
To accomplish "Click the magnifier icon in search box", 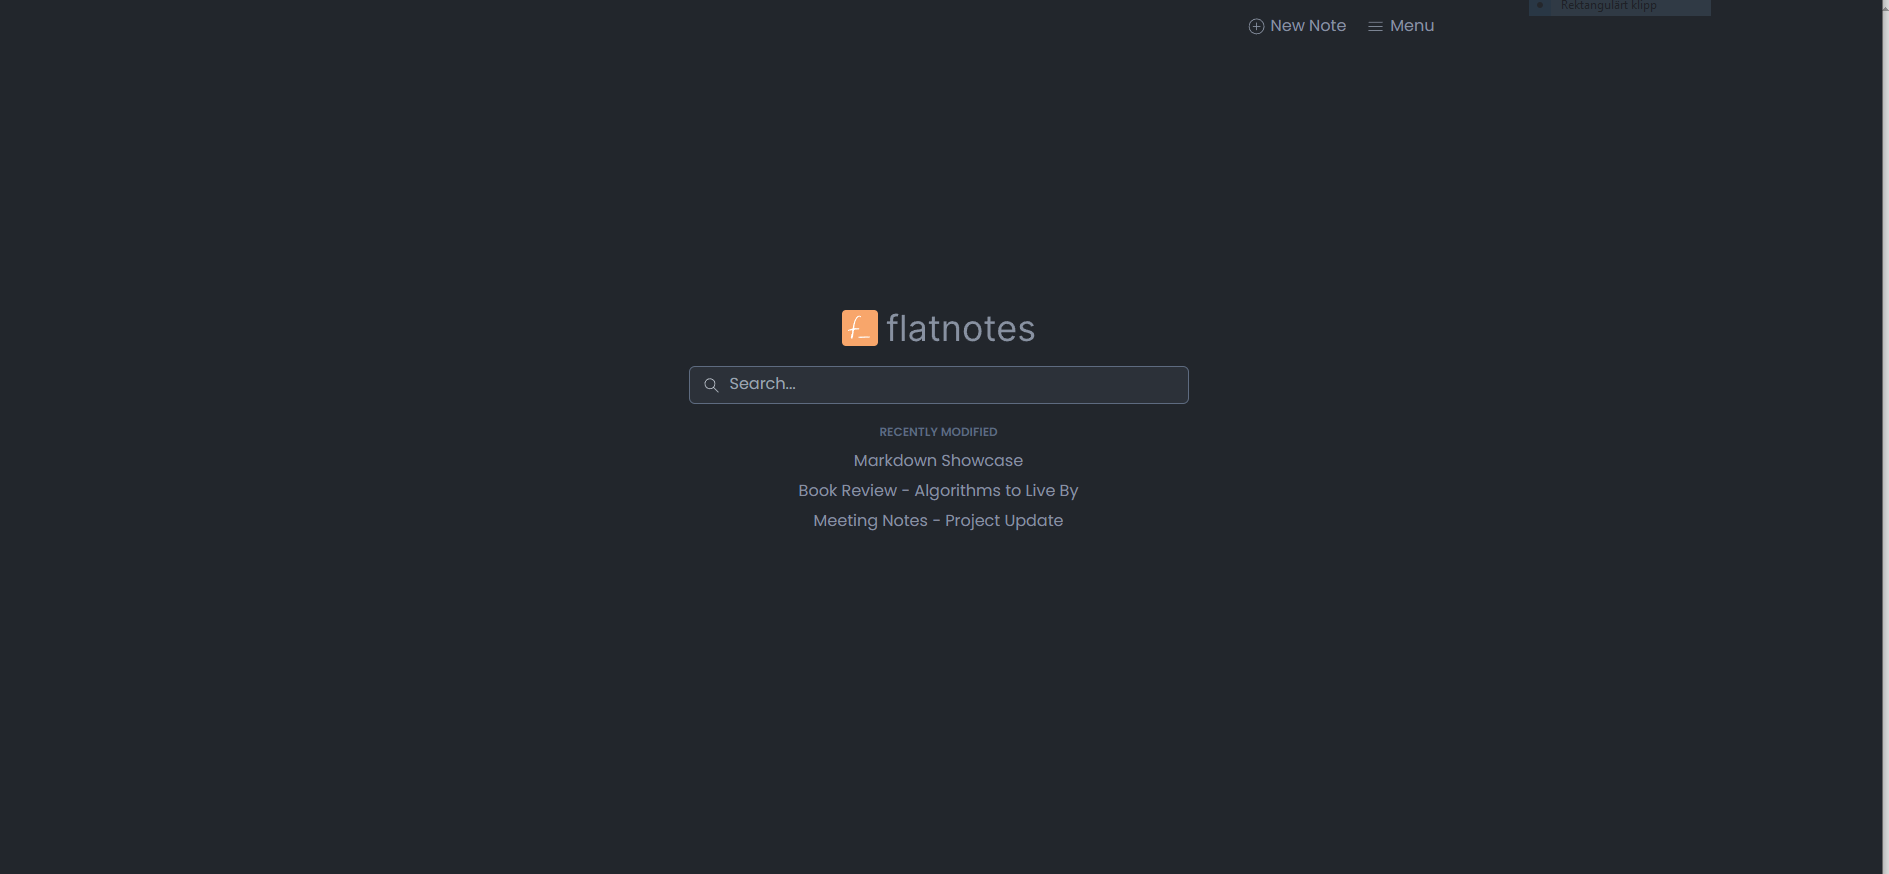I will (x=711, y=385).
